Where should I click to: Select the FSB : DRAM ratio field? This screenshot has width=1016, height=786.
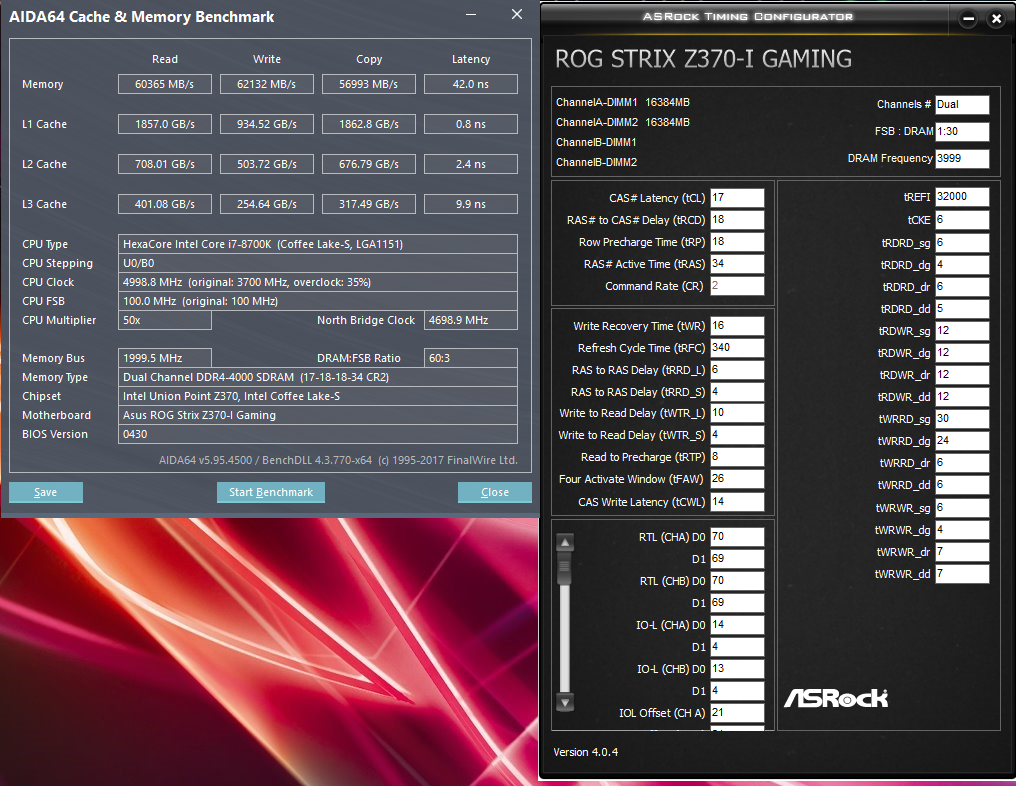[x=962, y=132]
